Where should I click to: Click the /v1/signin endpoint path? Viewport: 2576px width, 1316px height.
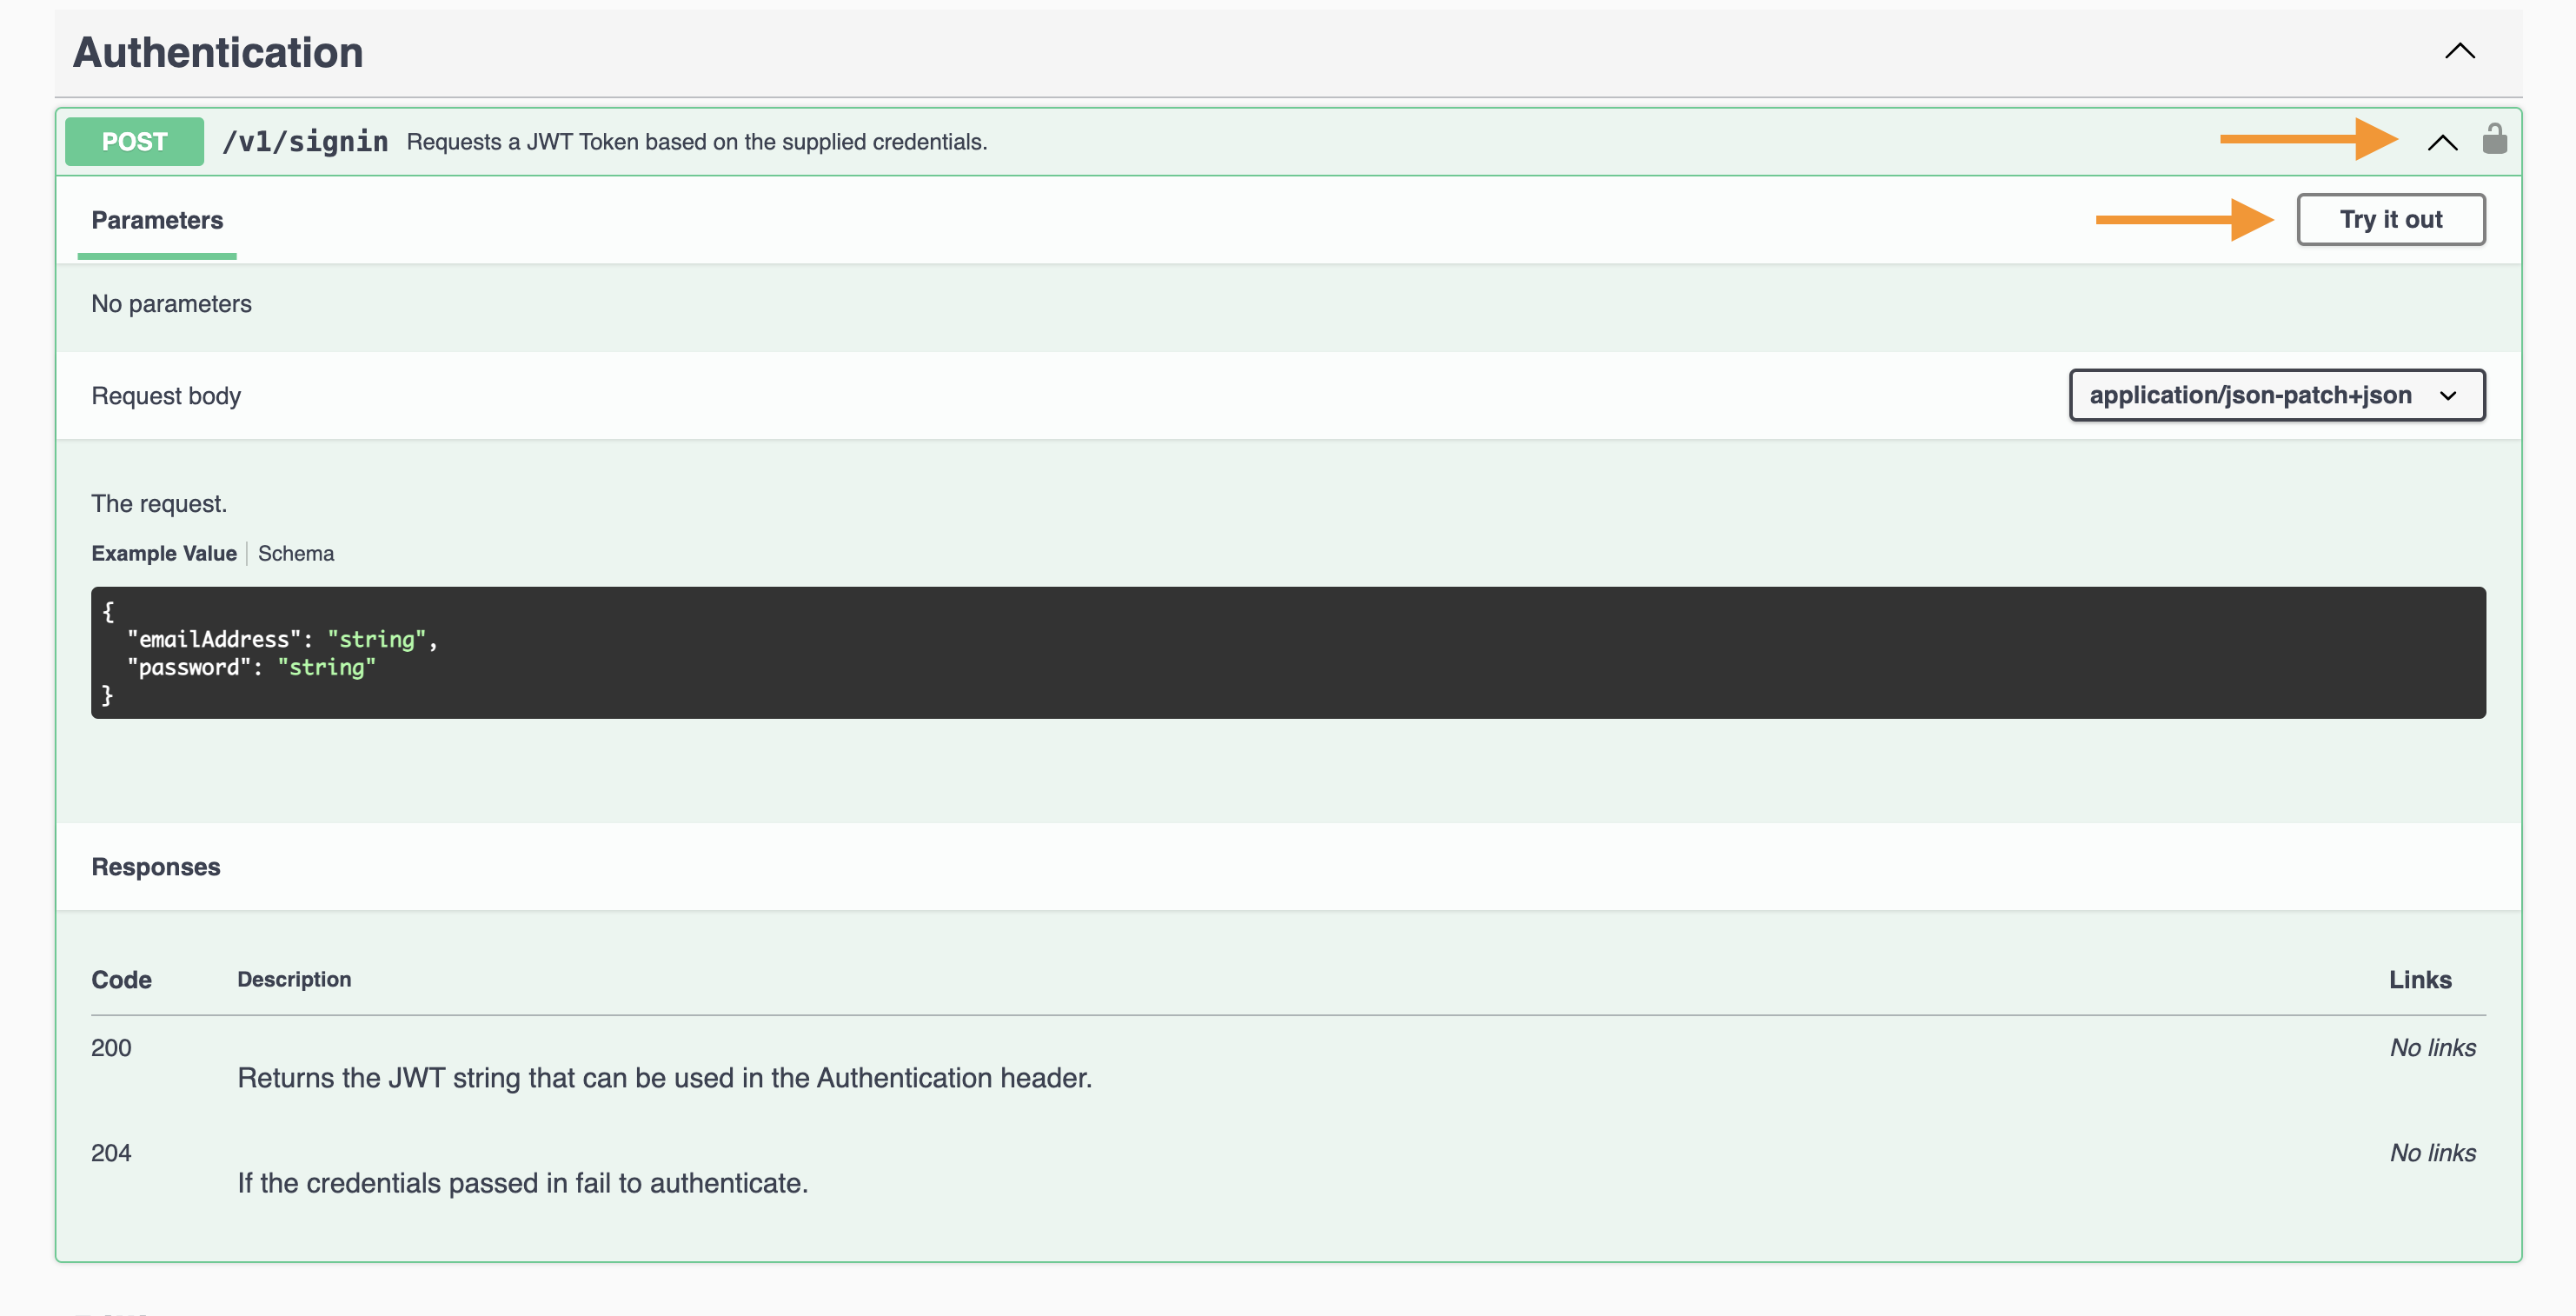[x=305, y=141]
